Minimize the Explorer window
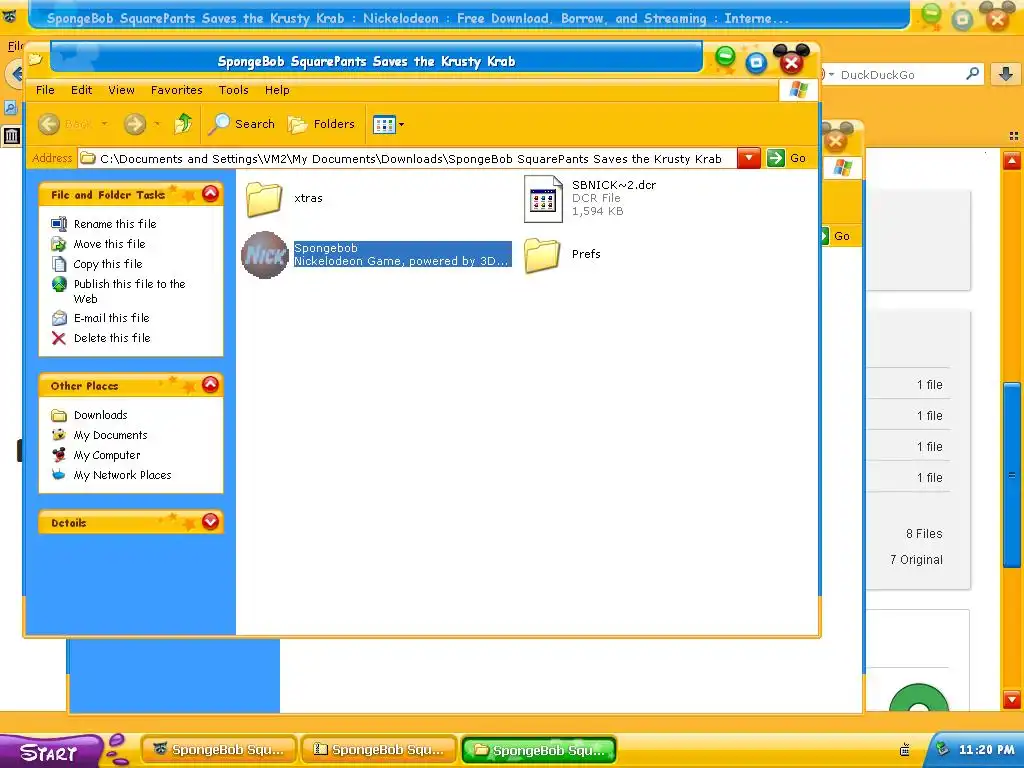Screen dimensions: 1024x768 725,57
